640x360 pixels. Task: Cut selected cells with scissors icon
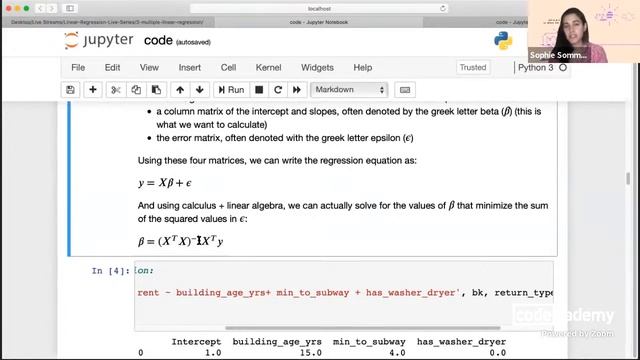click(x=116, y=90)
